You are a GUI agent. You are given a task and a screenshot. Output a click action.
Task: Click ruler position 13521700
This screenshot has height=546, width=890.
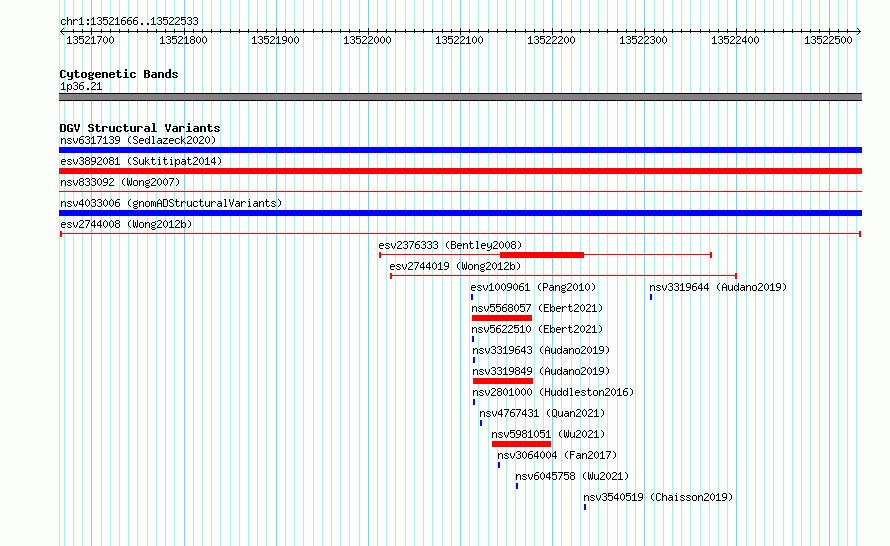pos(90,40)
